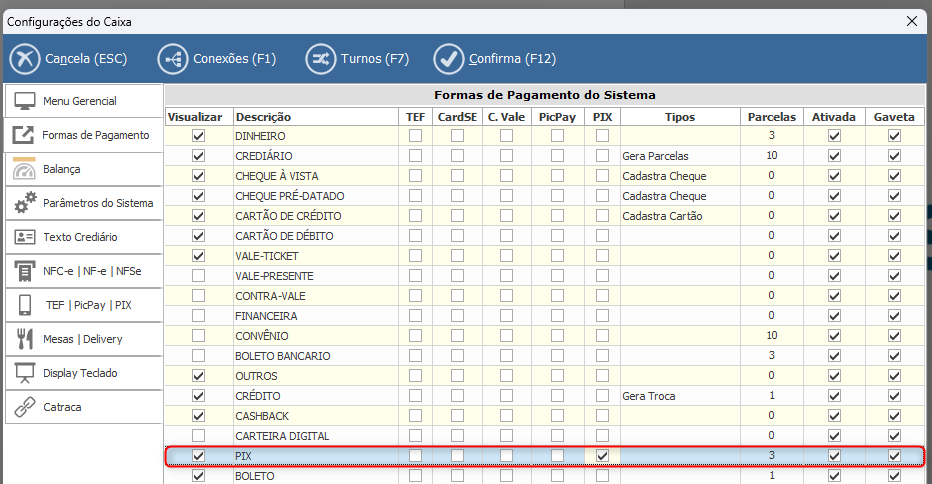Open the NFC-e | NF-e | NFSe tab
932x484 pixels.
84,271
